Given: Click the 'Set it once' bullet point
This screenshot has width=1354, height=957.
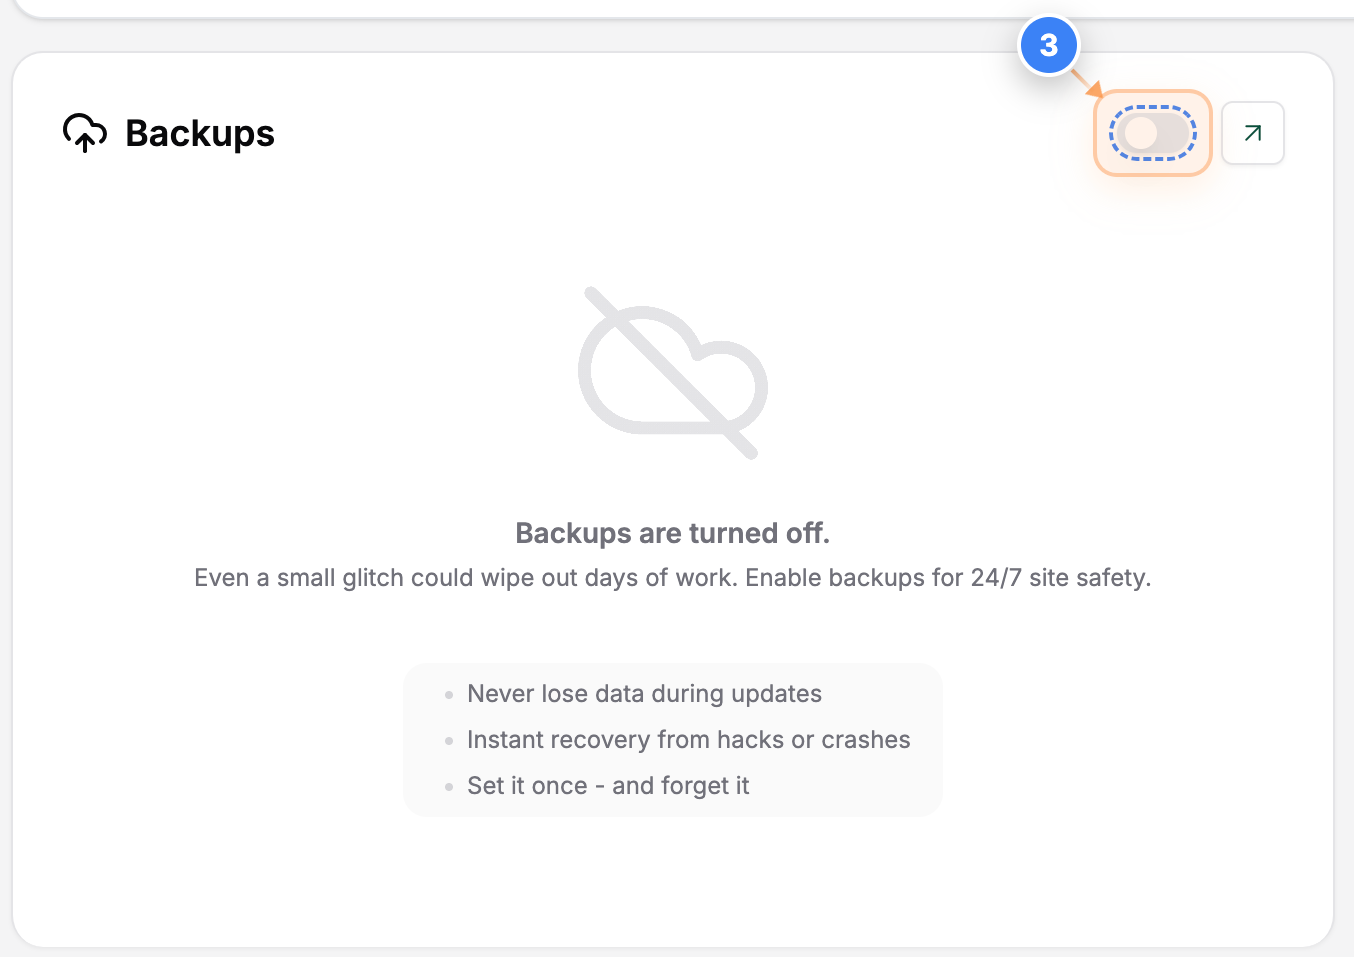Looking at the screenshot, I should [607, 786].
